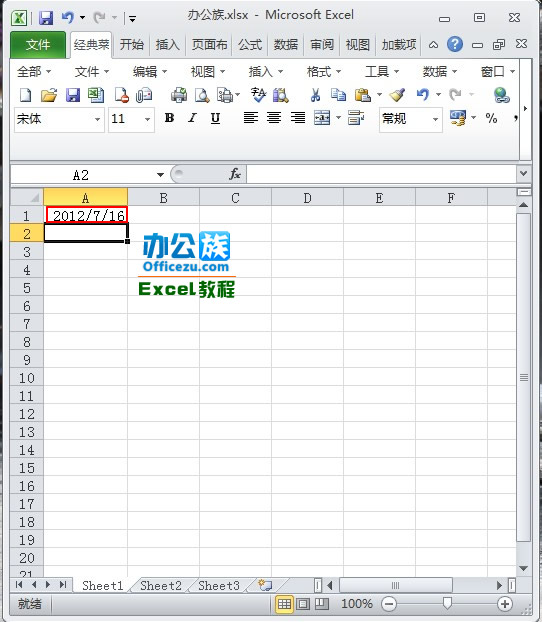The image size is (542, 622).
Task: Click the Spelling check icon
Action: [x=258, y=95]
